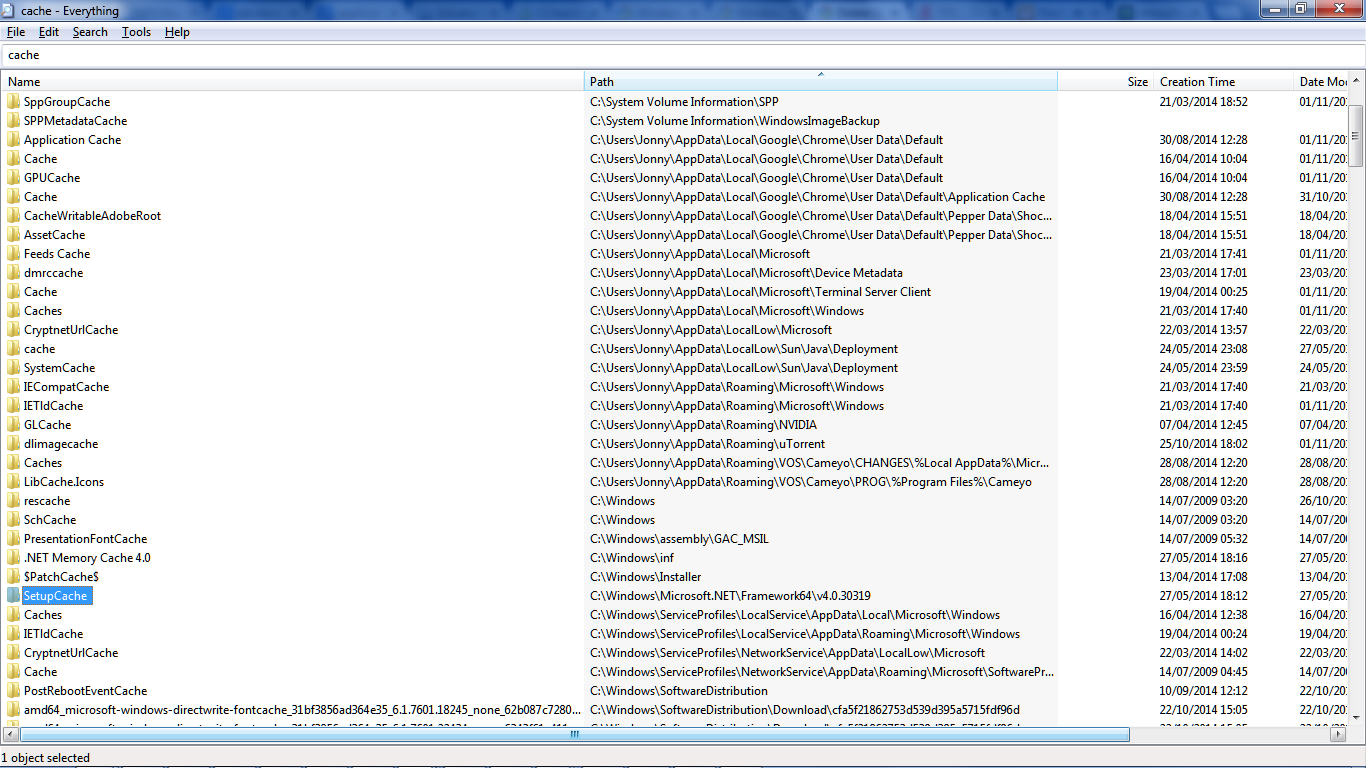
Task: Click the folder icon beside dlimagecache
Action: [13, 444]
